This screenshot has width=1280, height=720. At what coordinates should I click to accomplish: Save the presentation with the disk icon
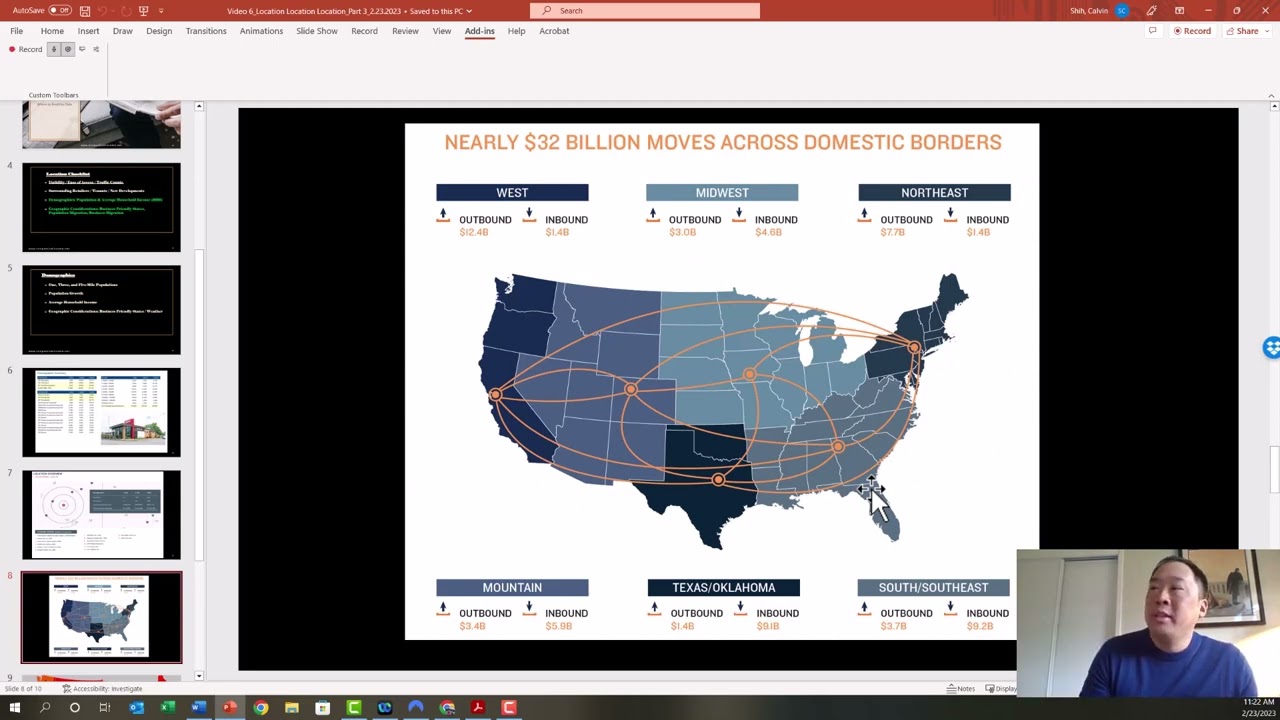click(x=85, y=10)
